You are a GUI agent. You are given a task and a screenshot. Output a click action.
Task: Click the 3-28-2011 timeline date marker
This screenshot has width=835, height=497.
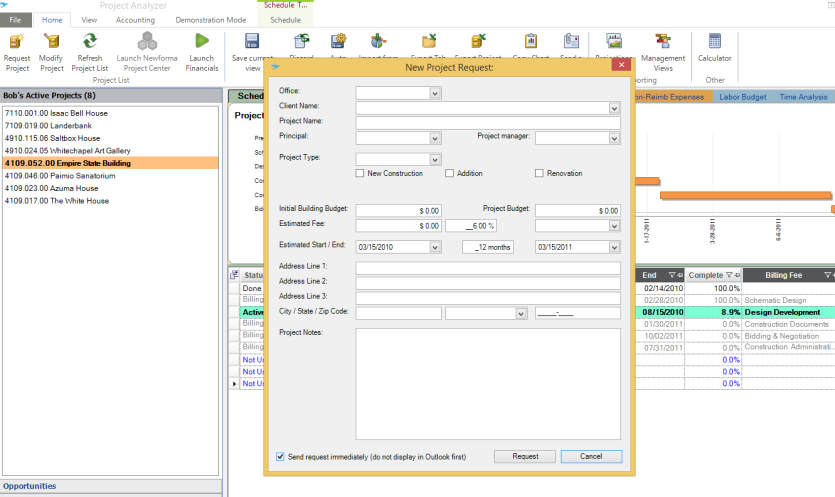tap(713, 231)
